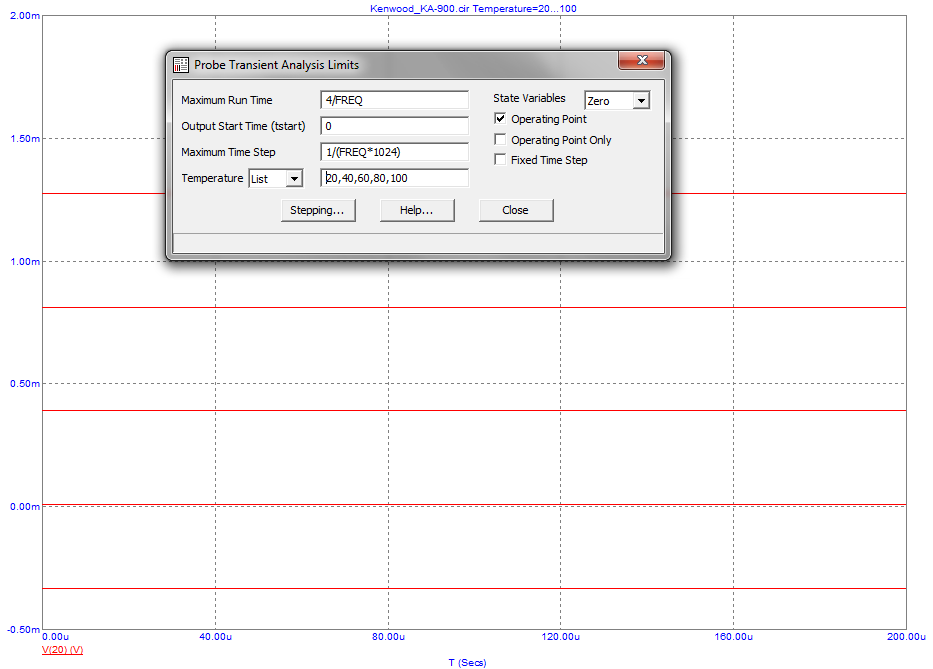Click the 0.00m Y-axis label
This screenshot has height=669, width=933.
[x=25, y=507]
